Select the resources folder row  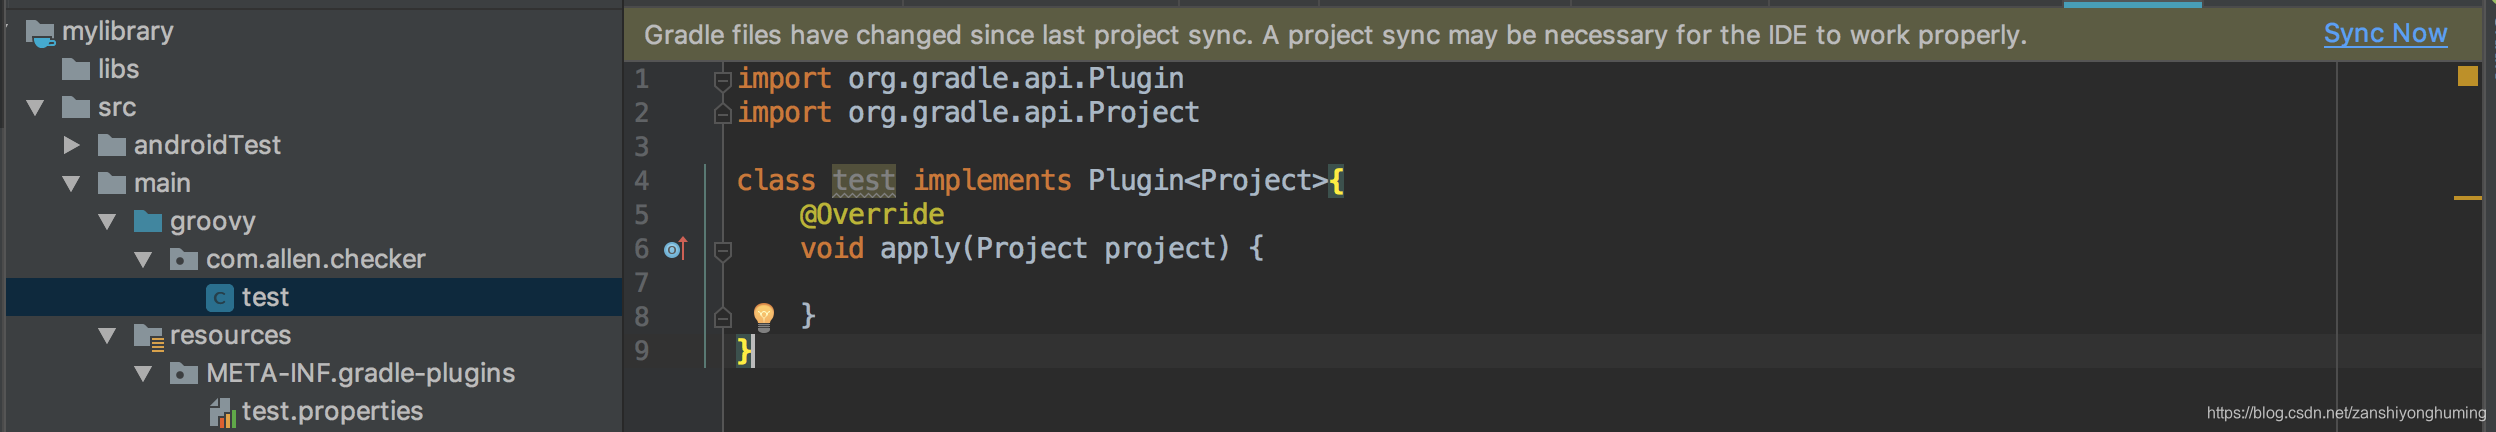314,335
